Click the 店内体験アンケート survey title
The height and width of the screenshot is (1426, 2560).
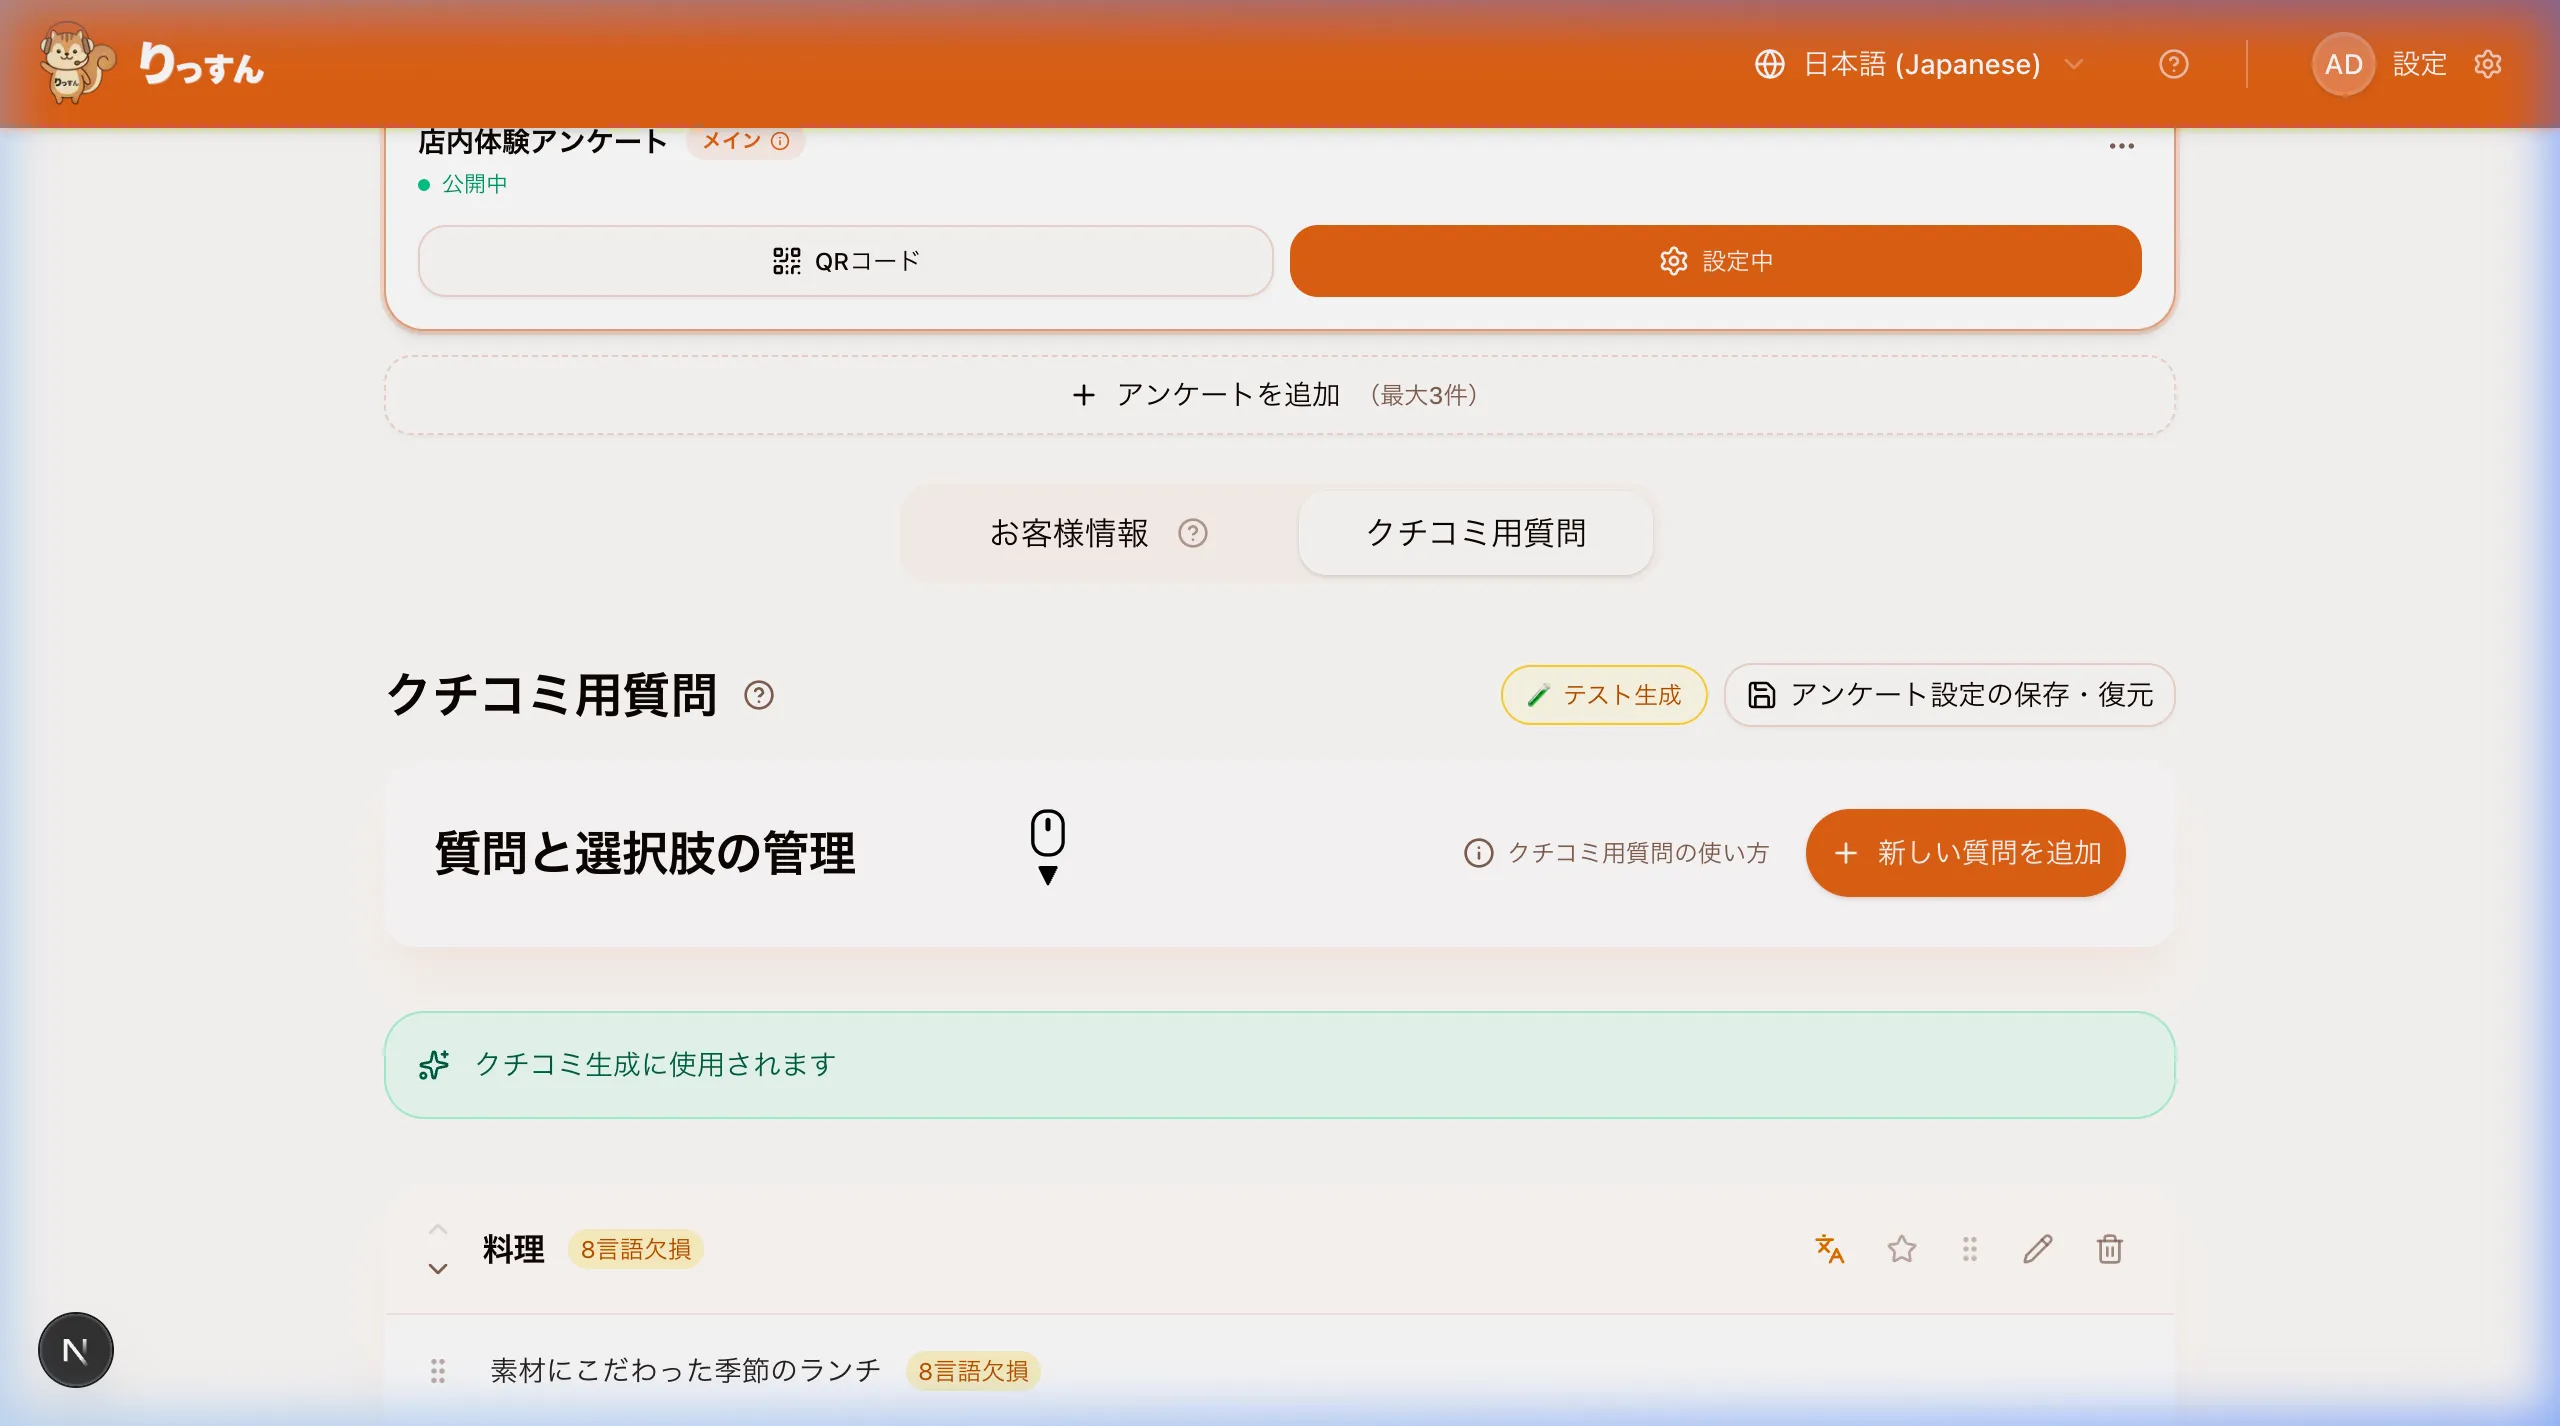click(542, 142)
